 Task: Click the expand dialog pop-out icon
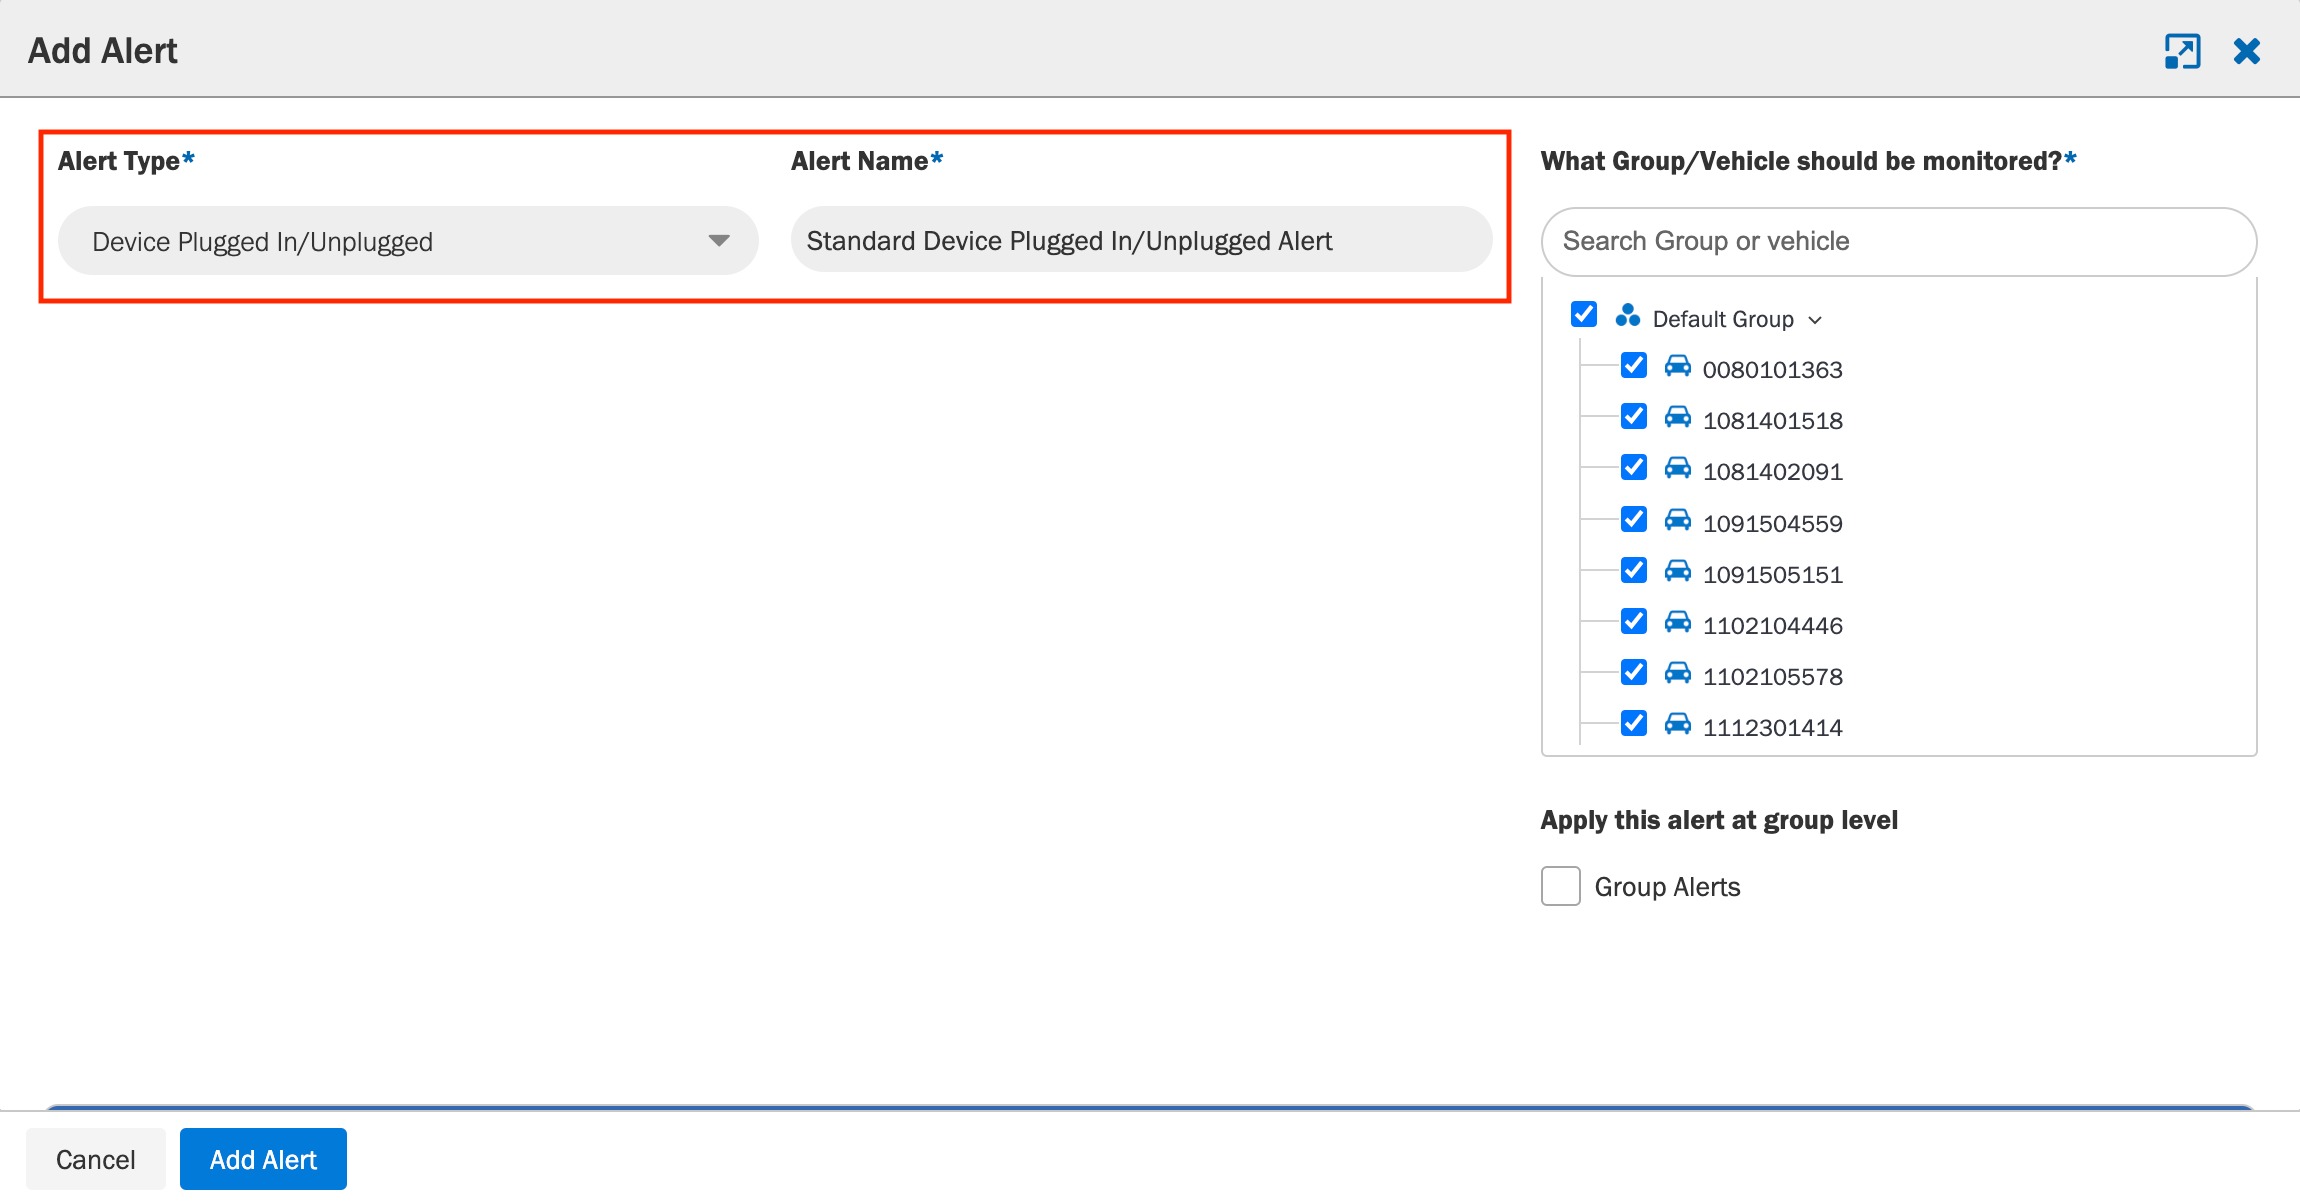click(2182, 51)
